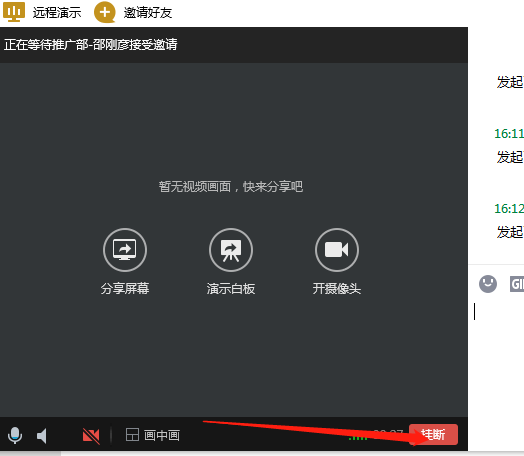Click the 远程演示 text label
This screenshot has width=524, height=456.
pos(57,13)
